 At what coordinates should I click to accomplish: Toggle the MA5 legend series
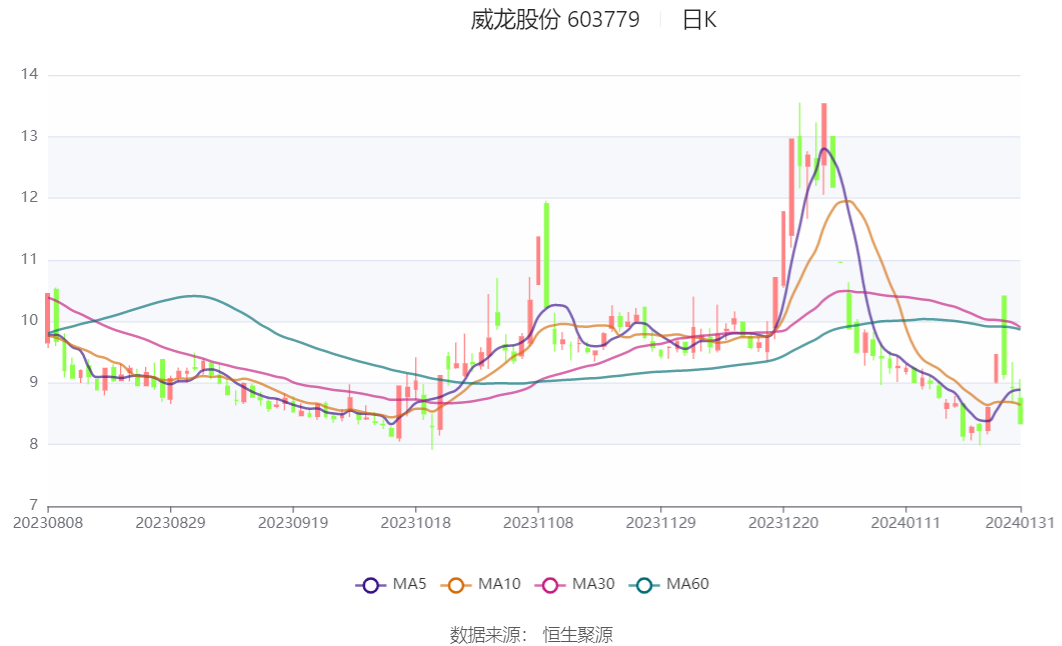click(x=391, y=584)
